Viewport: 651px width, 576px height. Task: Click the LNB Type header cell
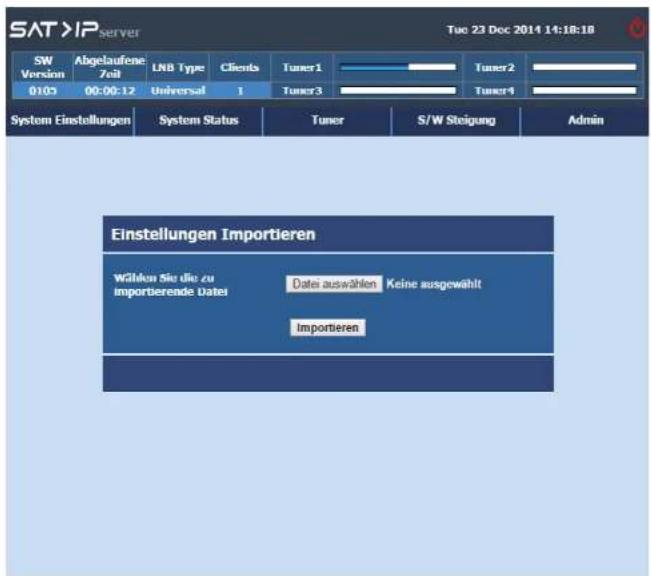pyautogui.click(x=178, y=67)
